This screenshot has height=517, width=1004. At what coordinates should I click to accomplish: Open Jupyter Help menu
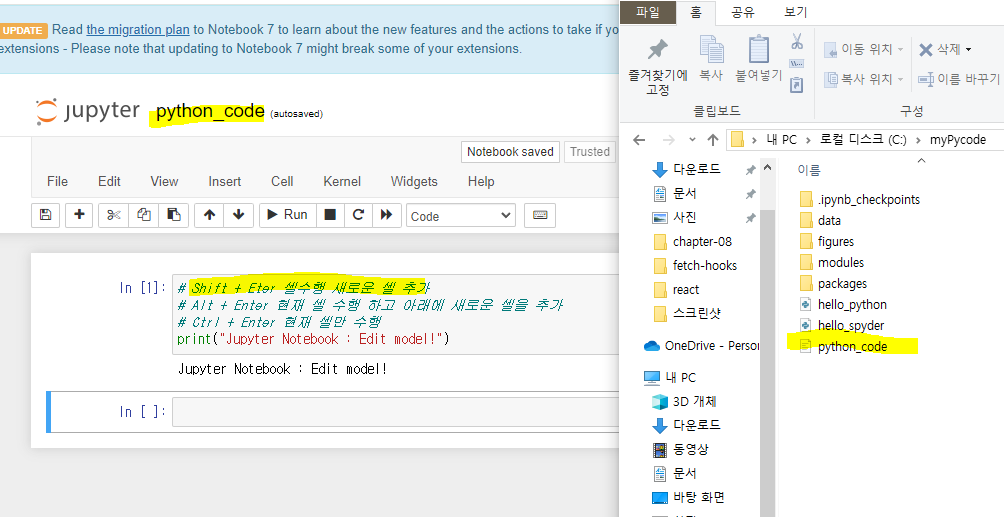coord(481,181)
